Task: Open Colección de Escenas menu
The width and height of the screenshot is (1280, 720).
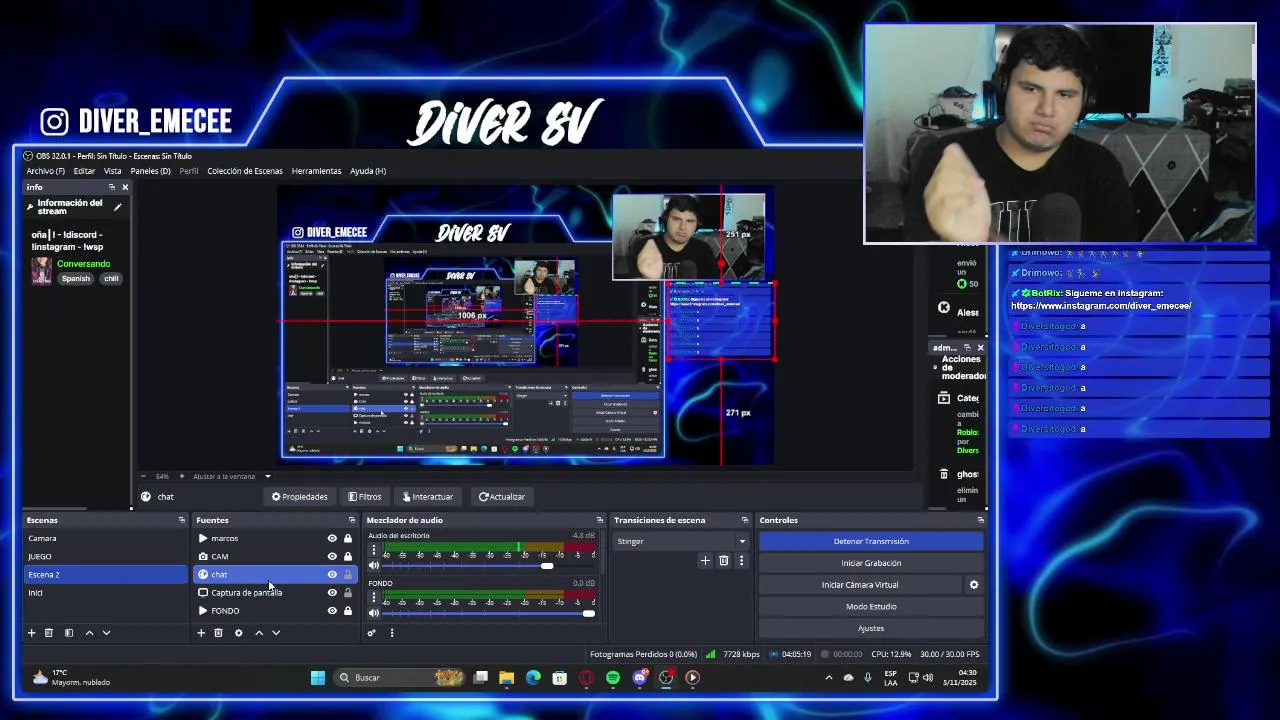Action: pyautogui.click(x=245, y=171)
